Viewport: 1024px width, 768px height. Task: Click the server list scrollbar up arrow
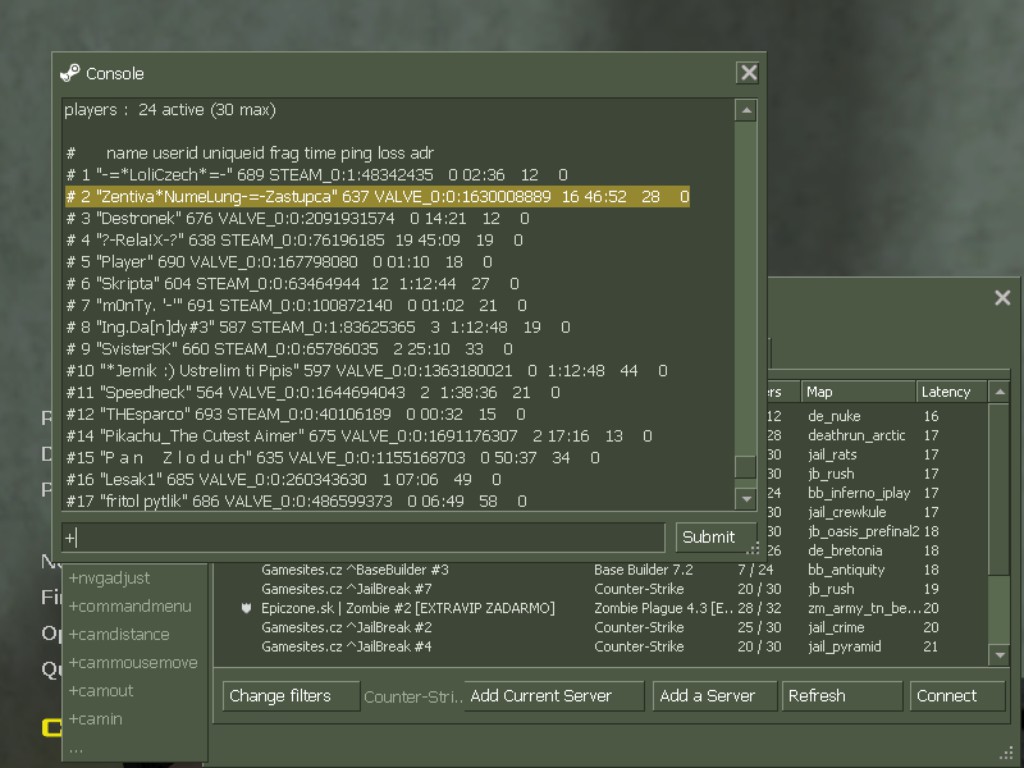coord(1000,392)
